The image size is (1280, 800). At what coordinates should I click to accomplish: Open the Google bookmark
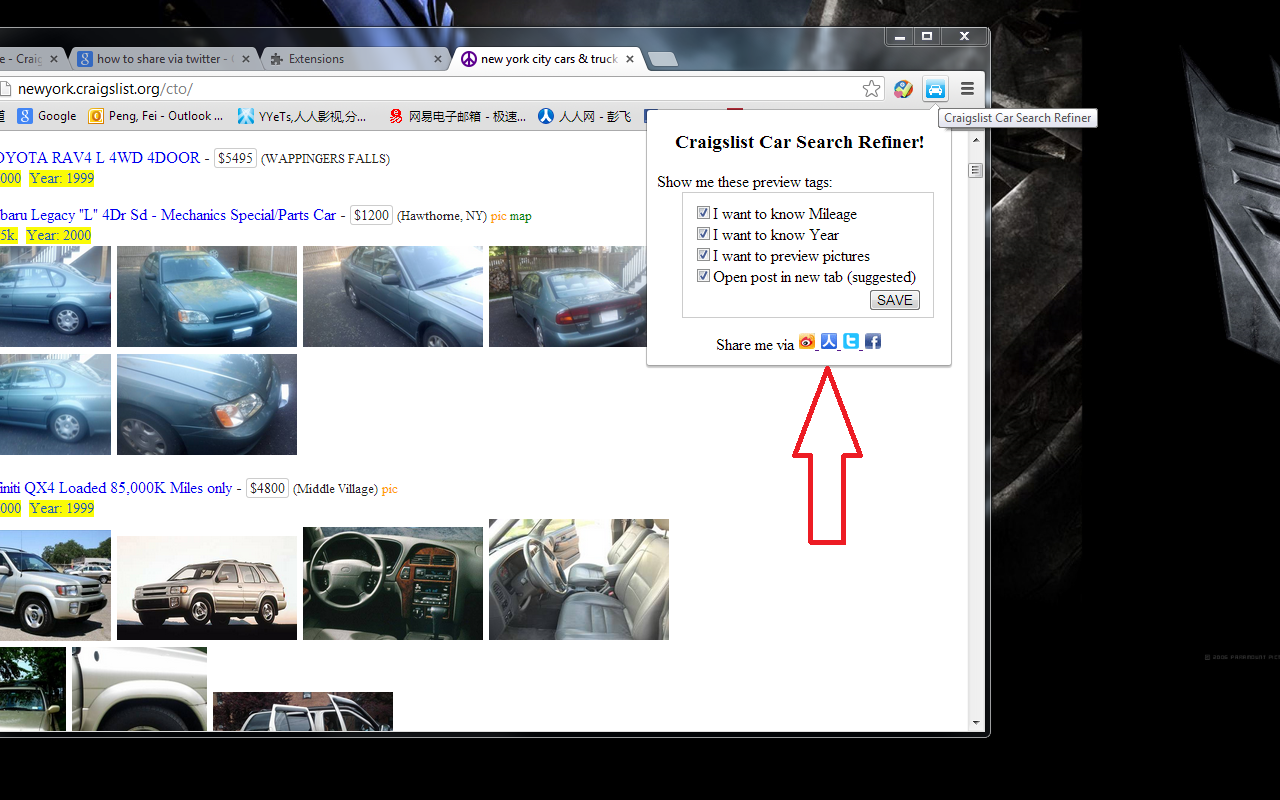click(47, 116)
